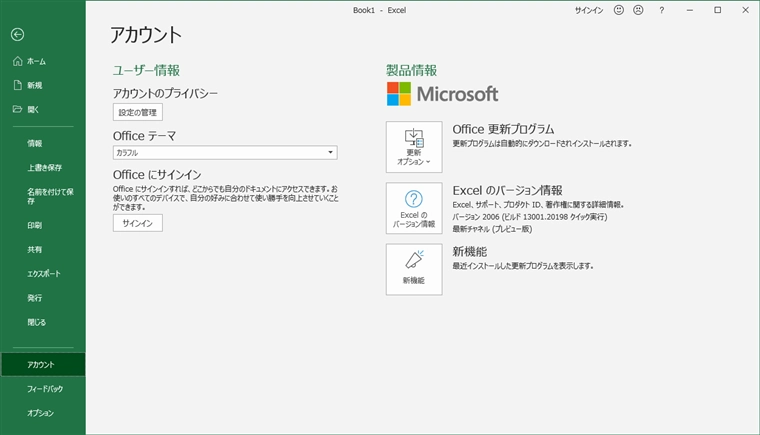
Task: Click the 新規 document icon in sidebar
Action: (x=17, y=85)
